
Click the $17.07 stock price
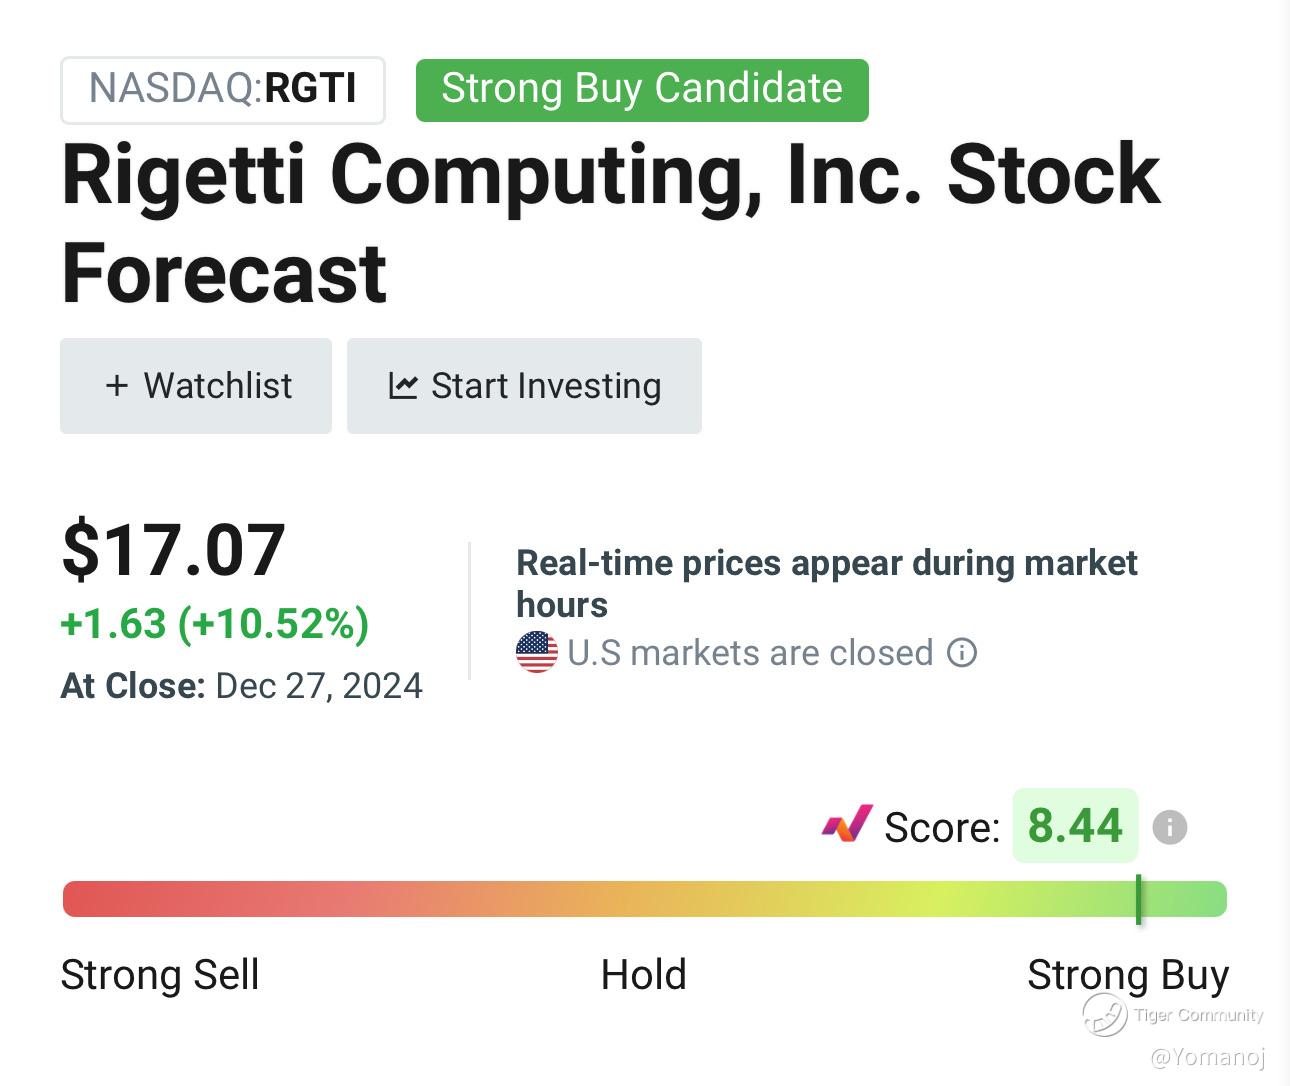click(x=174, y=551)
